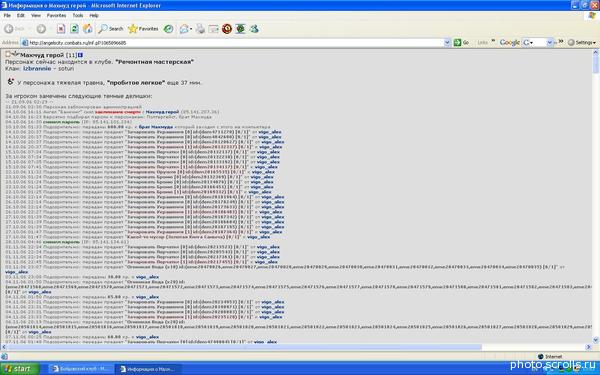
Task: Open the Брат Махмуда player link
Action: click(x=156, y=127)
